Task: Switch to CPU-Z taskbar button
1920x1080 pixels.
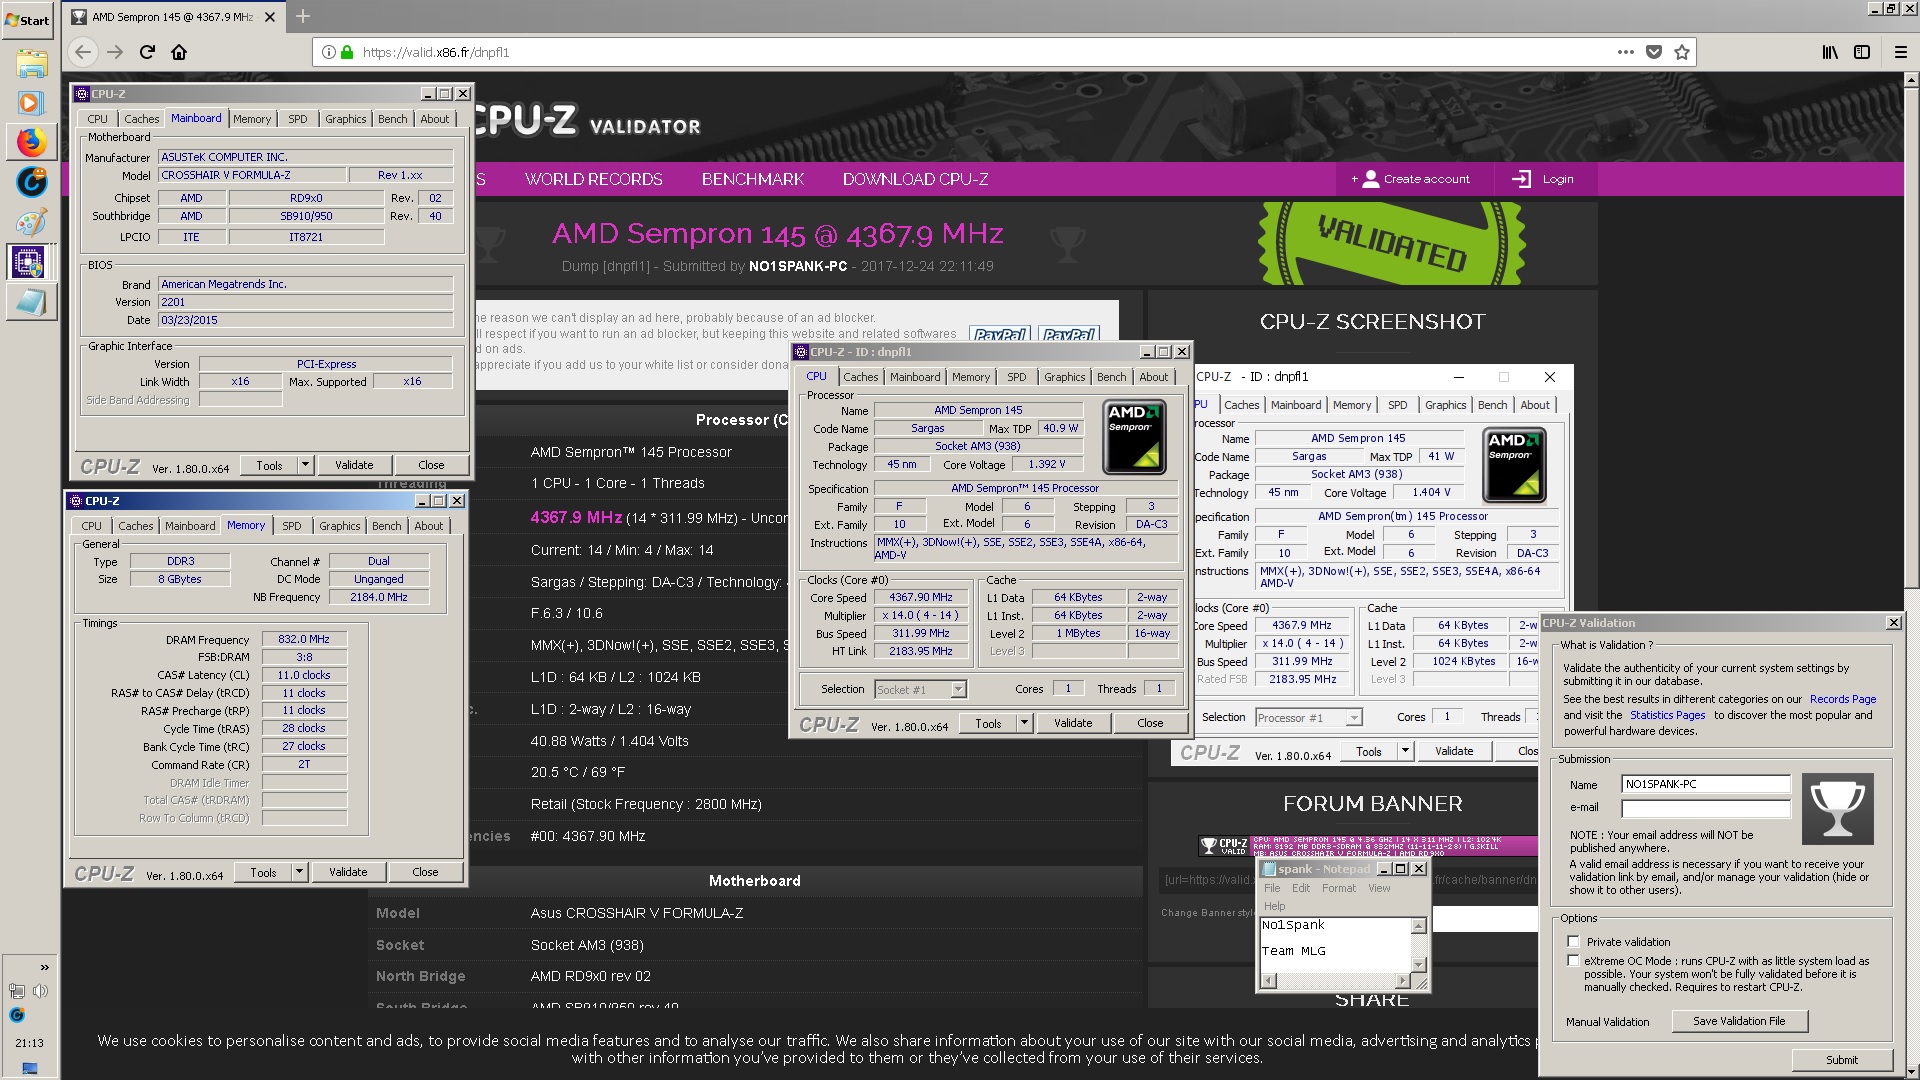Action: click(x=28, y=262)
